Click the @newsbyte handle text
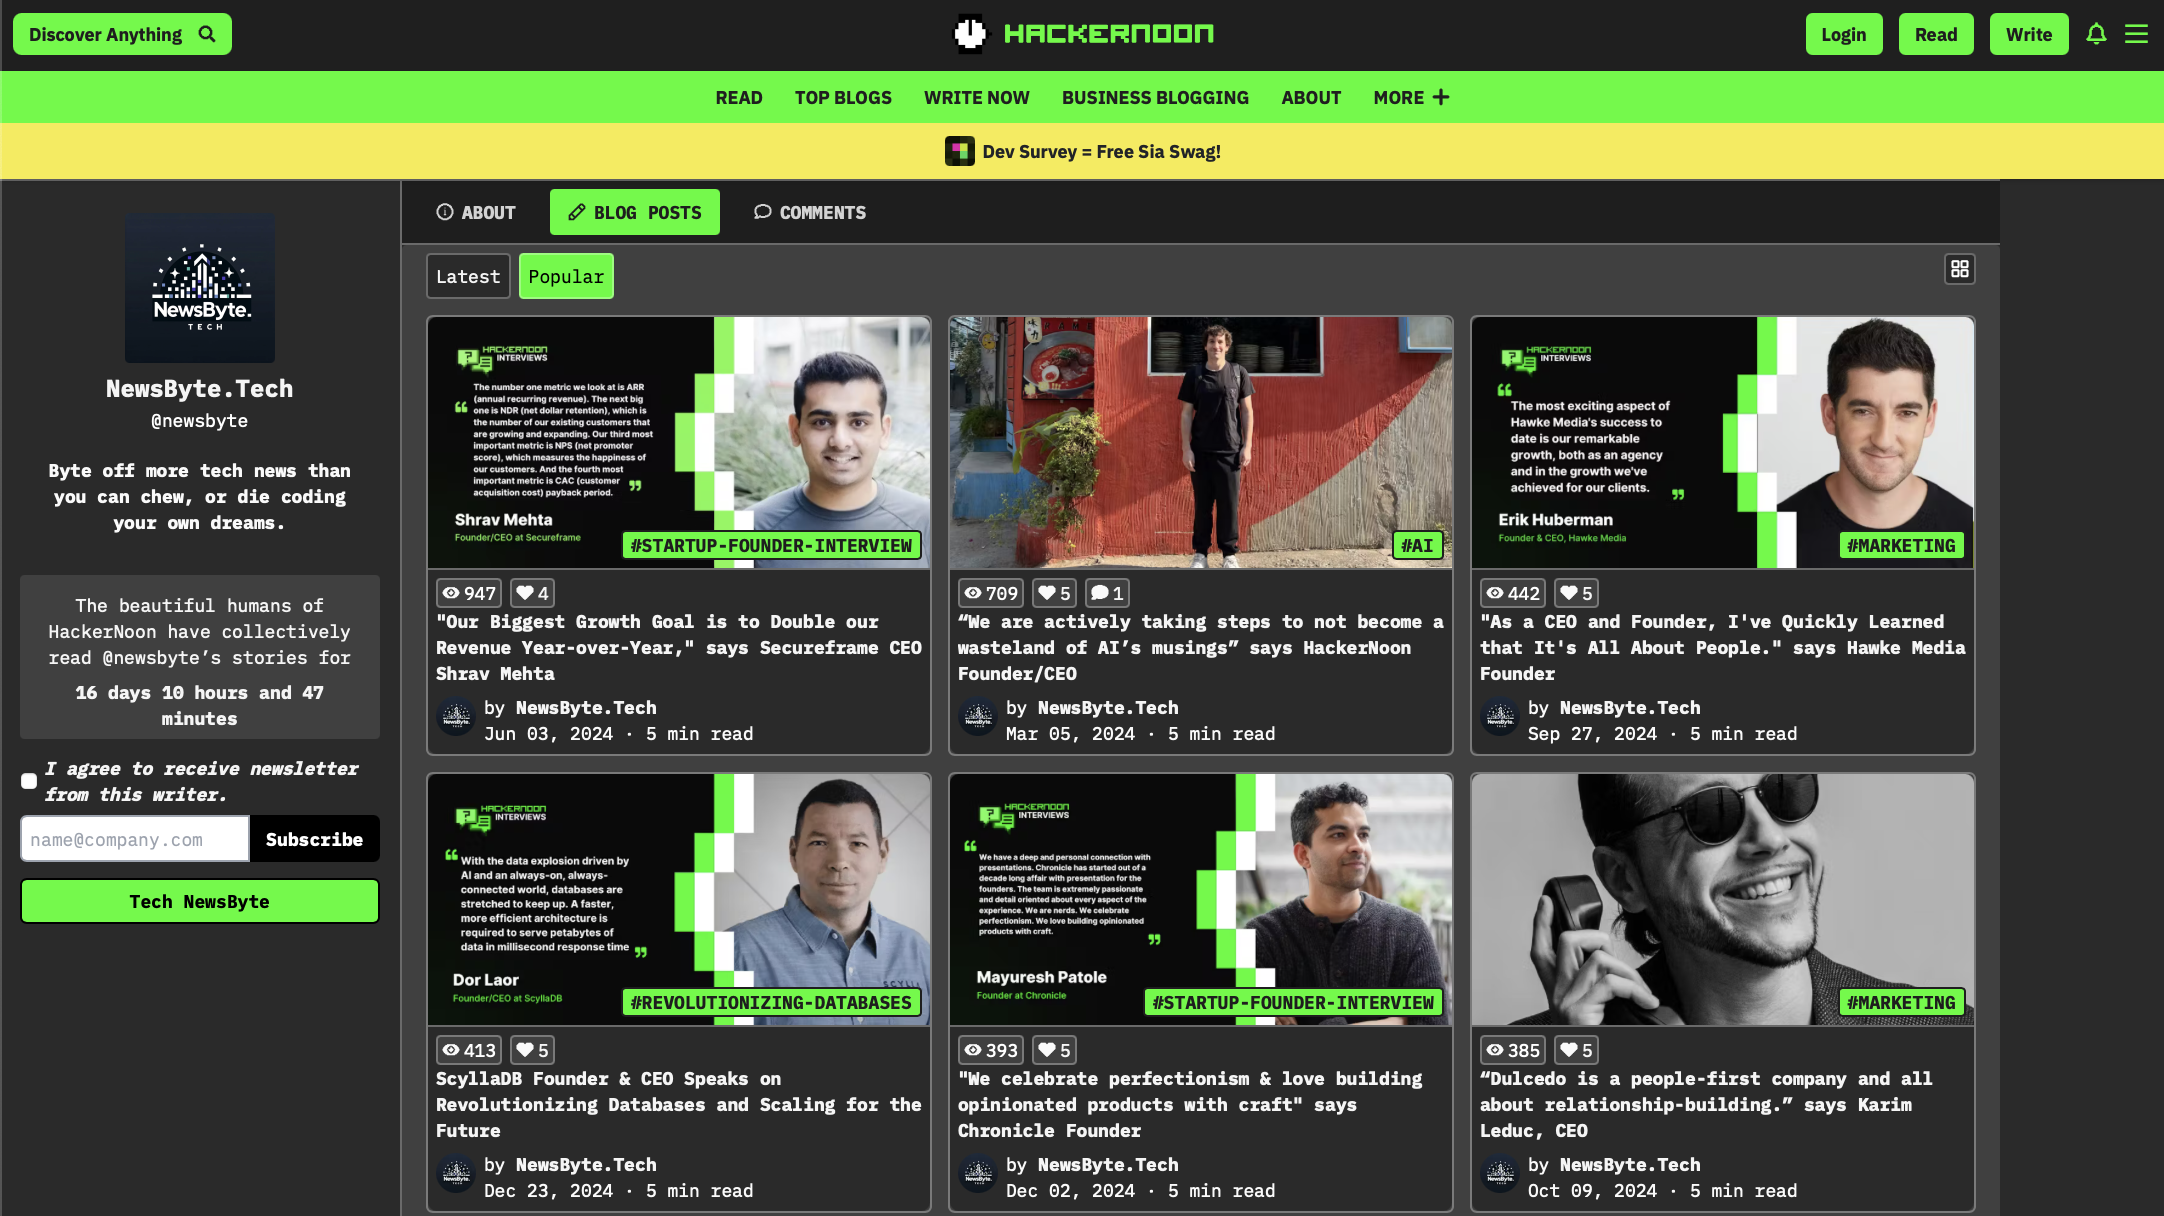 [200, 421]
